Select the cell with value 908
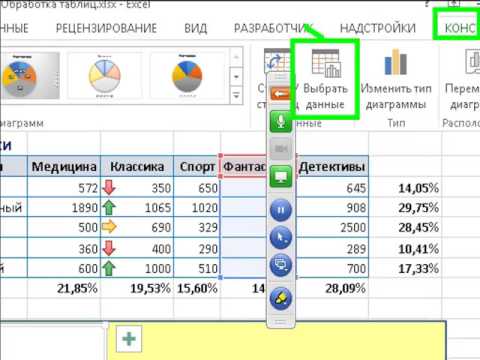Image resolution: width=480 pixels, height=360 pixels. point(332,208)
